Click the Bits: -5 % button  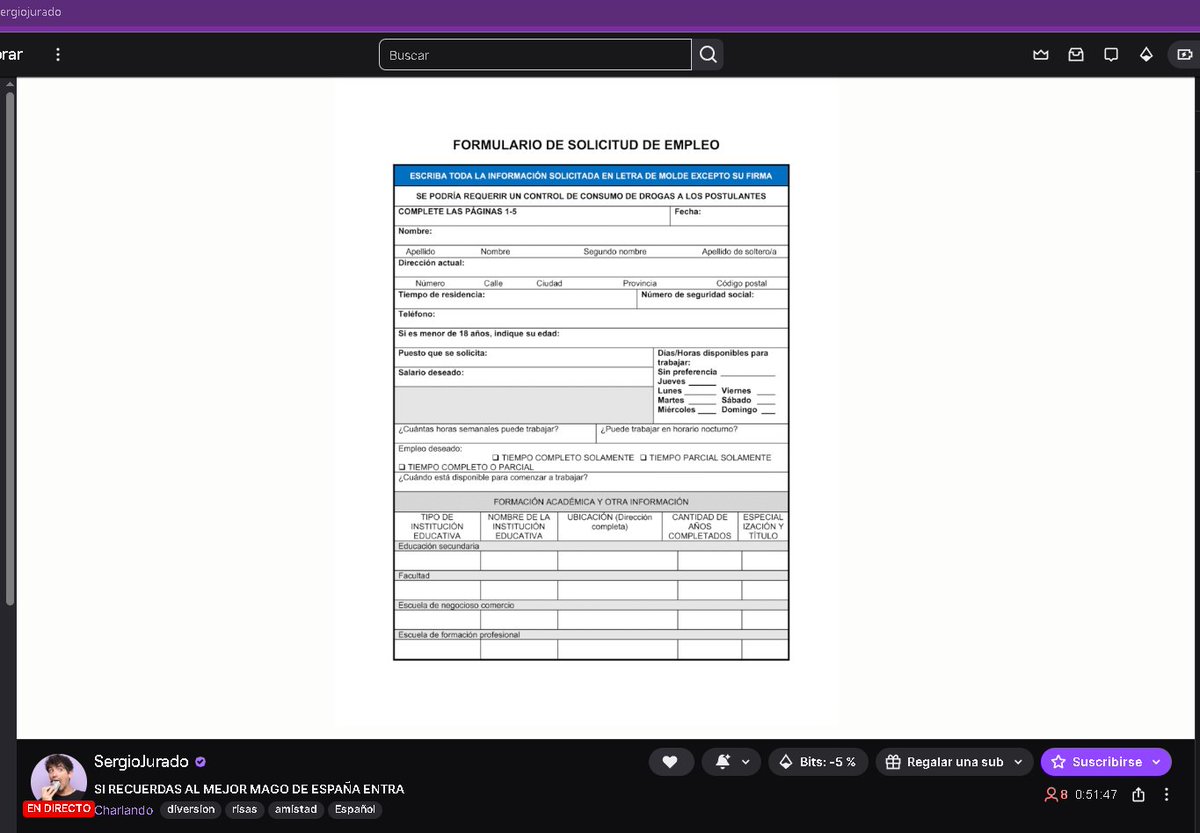(x=817, y=762)
